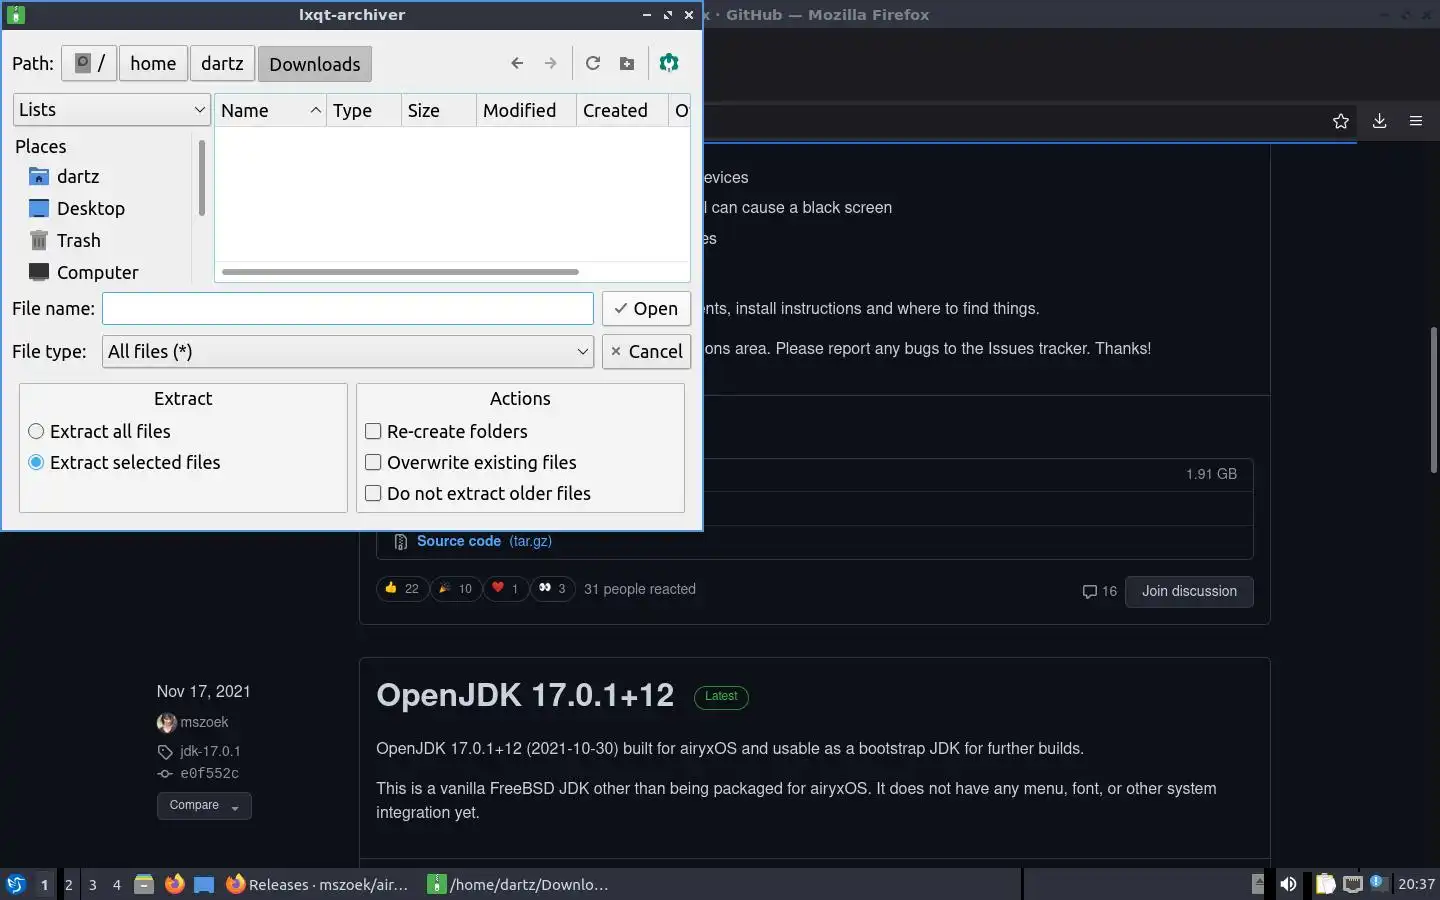Bookmark the page with the Firefox star icon
The width and height of the screenshot is (1440, 900).
click(x=1341, y=121)
